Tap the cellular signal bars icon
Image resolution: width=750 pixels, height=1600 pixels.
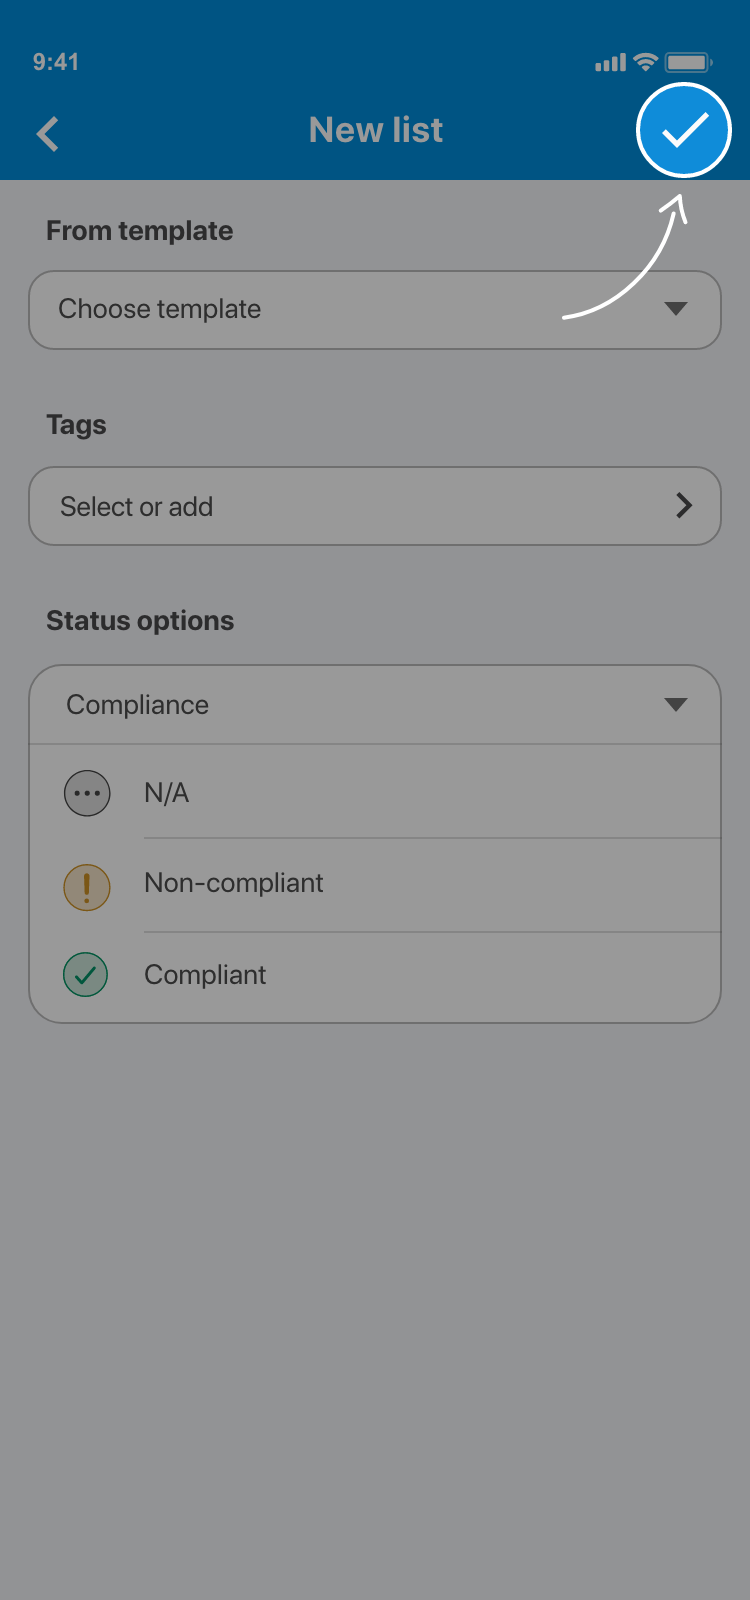(610, 63)
